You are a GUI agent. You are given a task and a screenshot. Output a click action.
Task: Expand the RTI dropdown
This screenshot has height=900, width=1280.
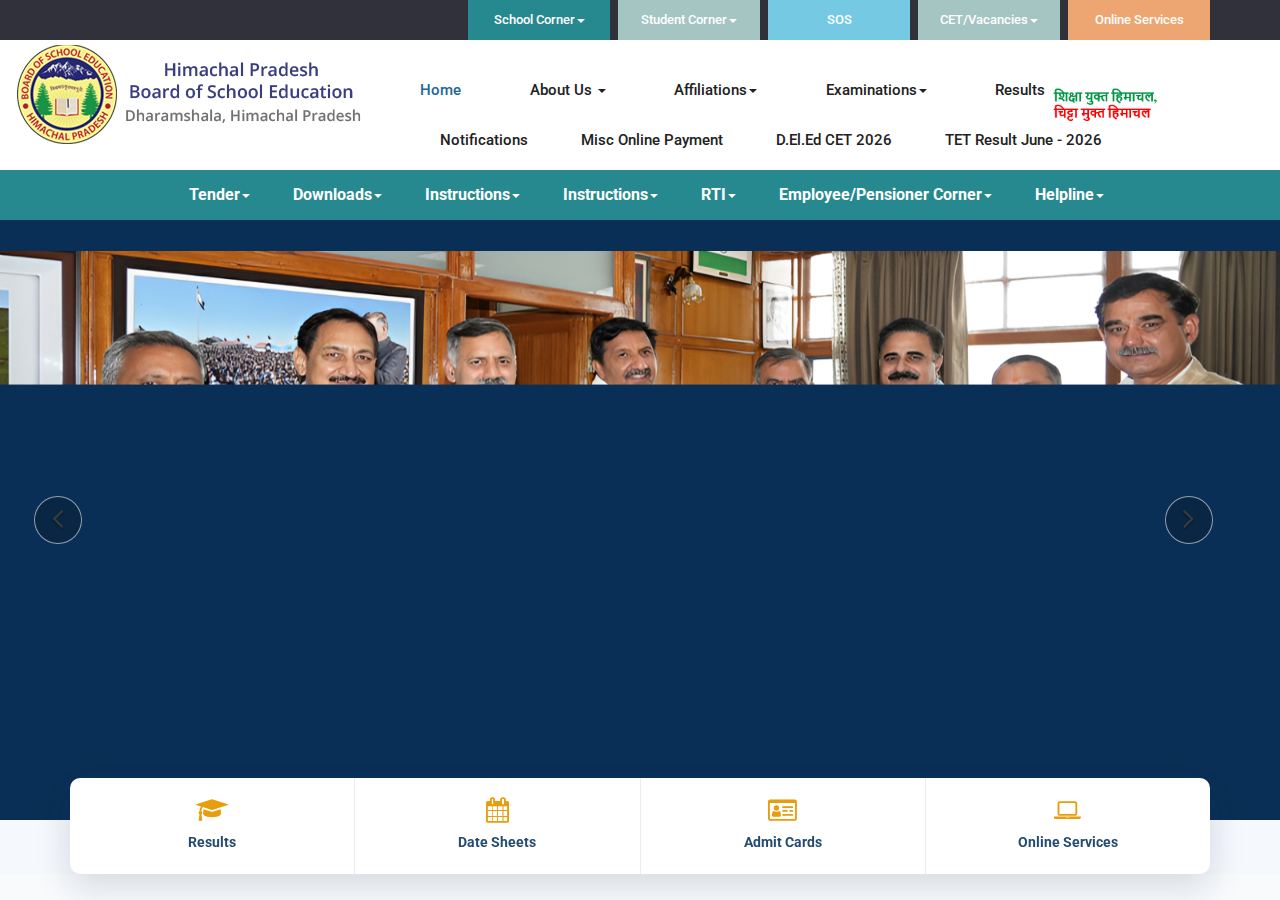(x=718, y=195)
